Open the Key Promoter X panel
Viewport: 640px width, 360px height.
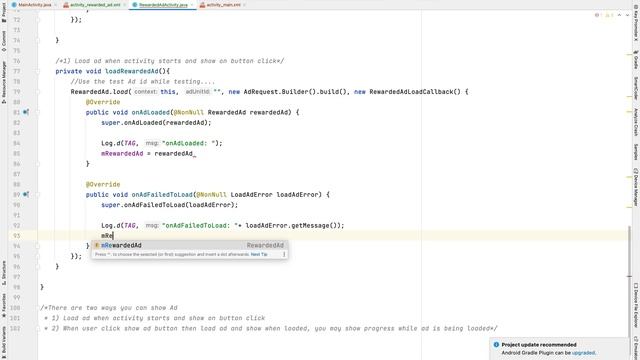coord(636,24)
